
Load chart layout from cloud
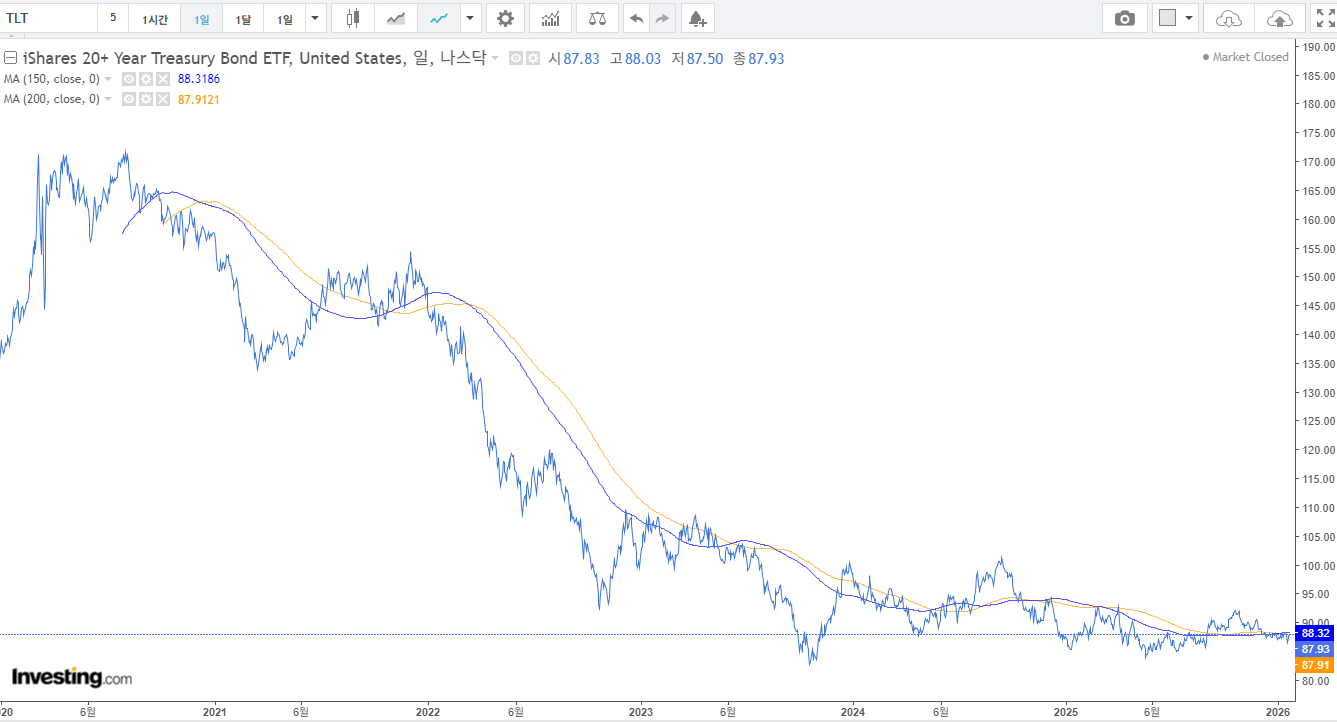[1229, 18]
